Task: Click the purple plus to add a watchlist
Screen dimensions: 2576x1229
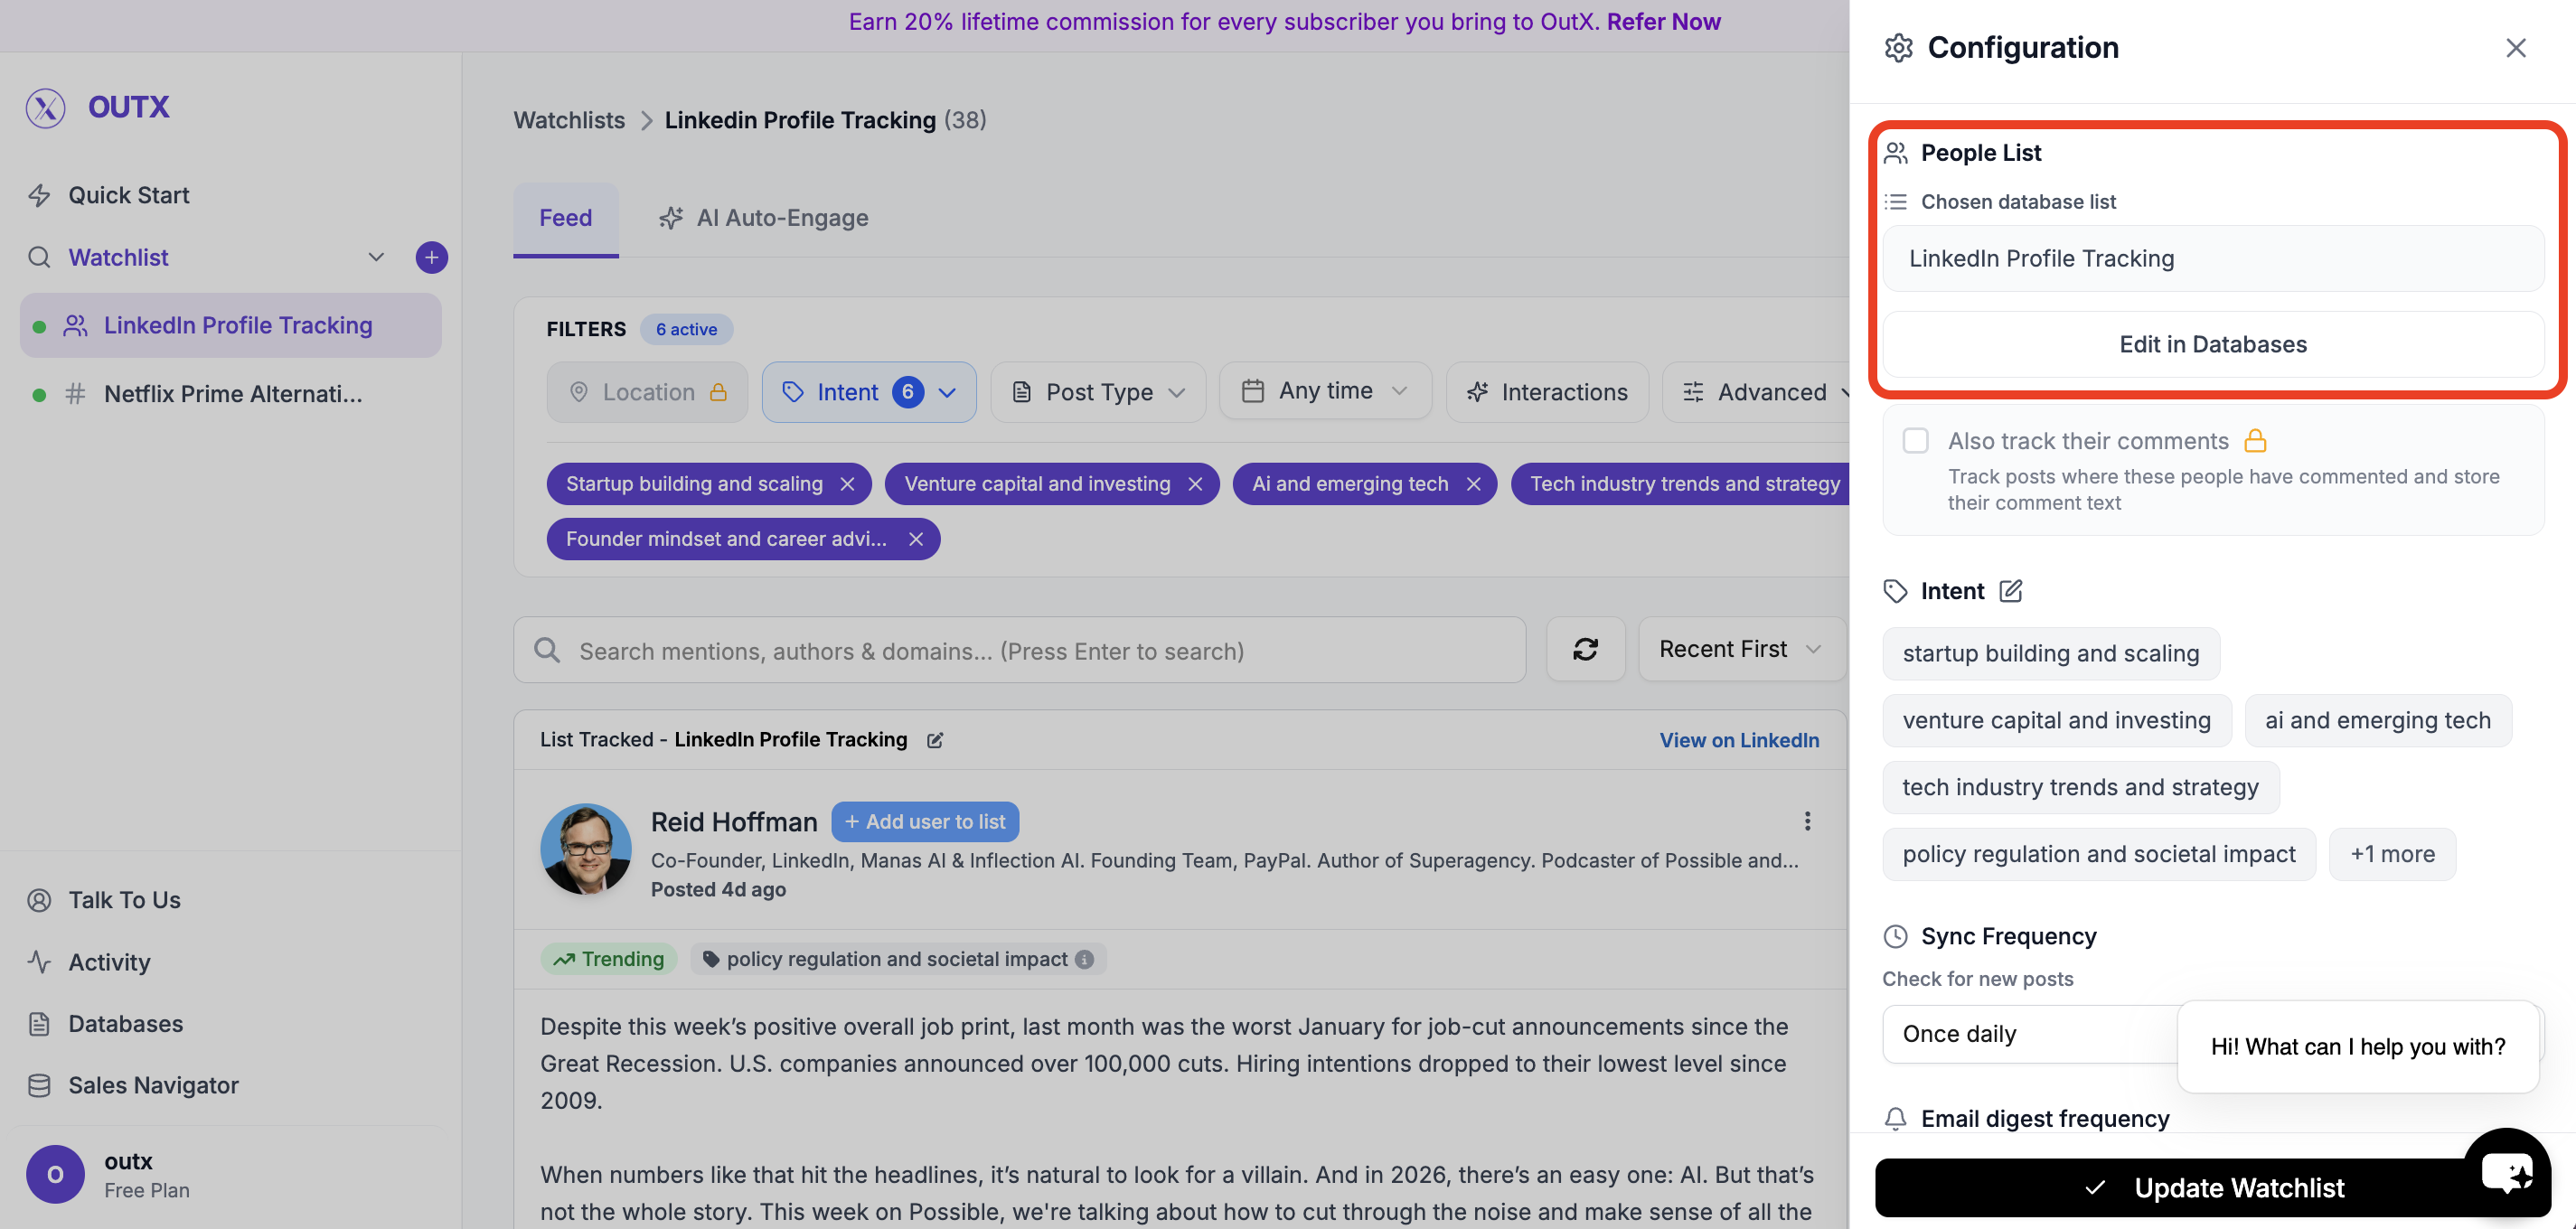Action: pos(431,257)
